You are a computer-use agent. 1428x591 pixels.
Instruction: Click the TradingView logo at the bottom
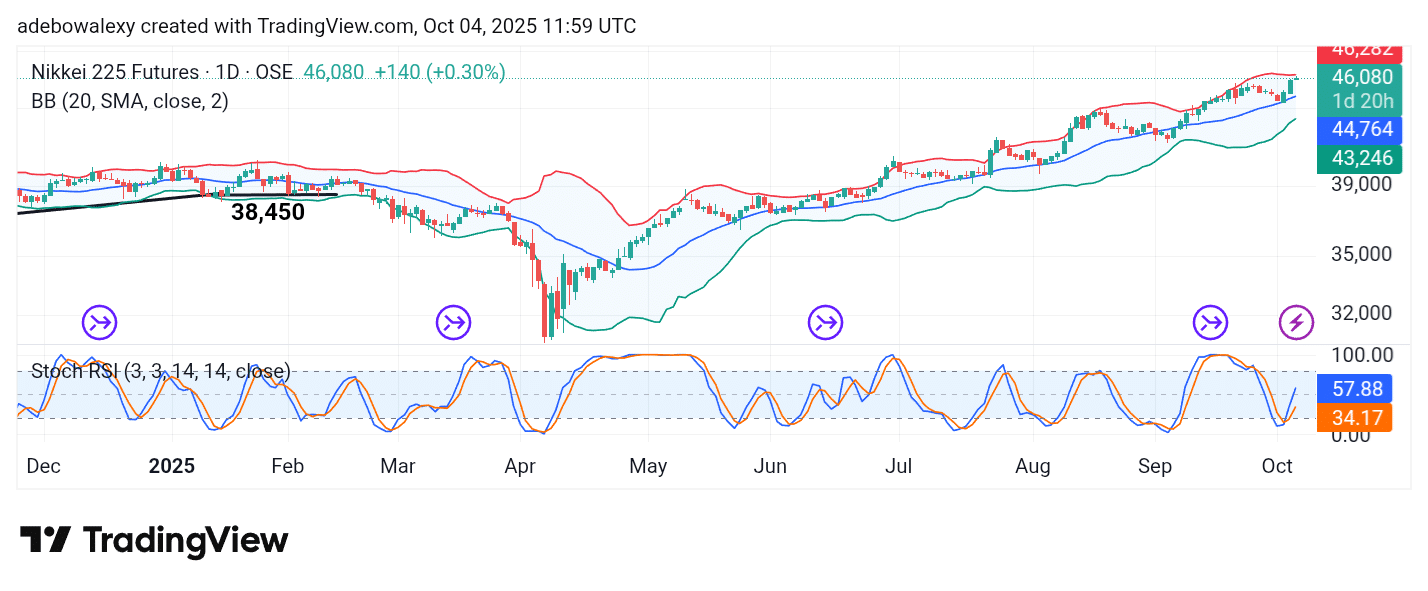(154, 541)
